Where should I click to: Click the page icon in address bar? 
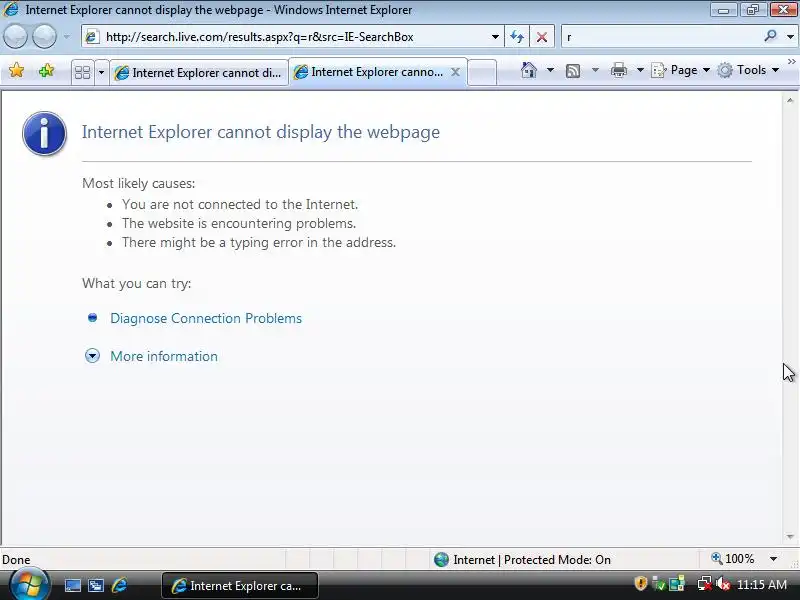[x=91, y=37]
